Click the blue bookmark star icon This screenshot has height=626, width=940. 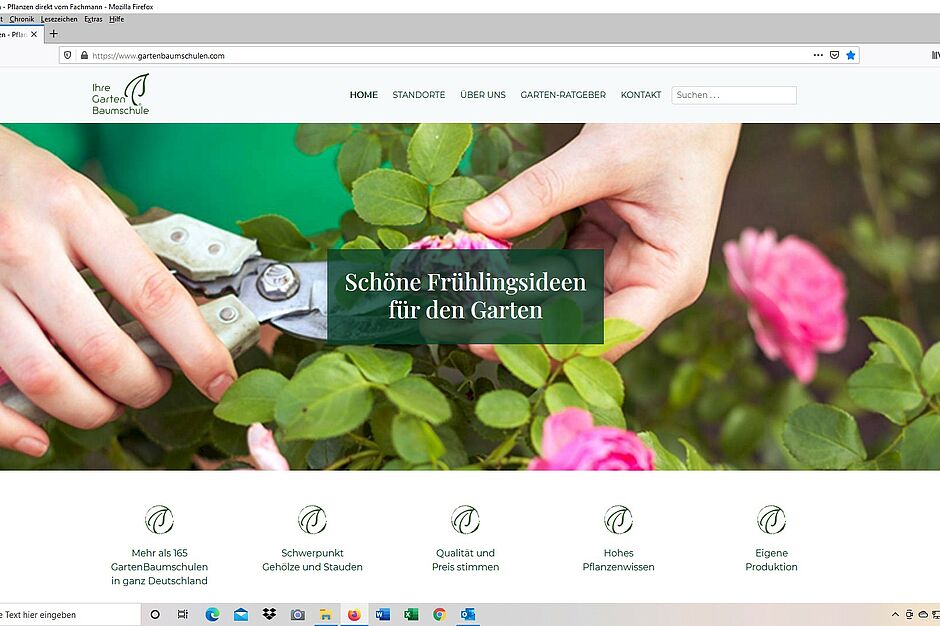point(851,56)
